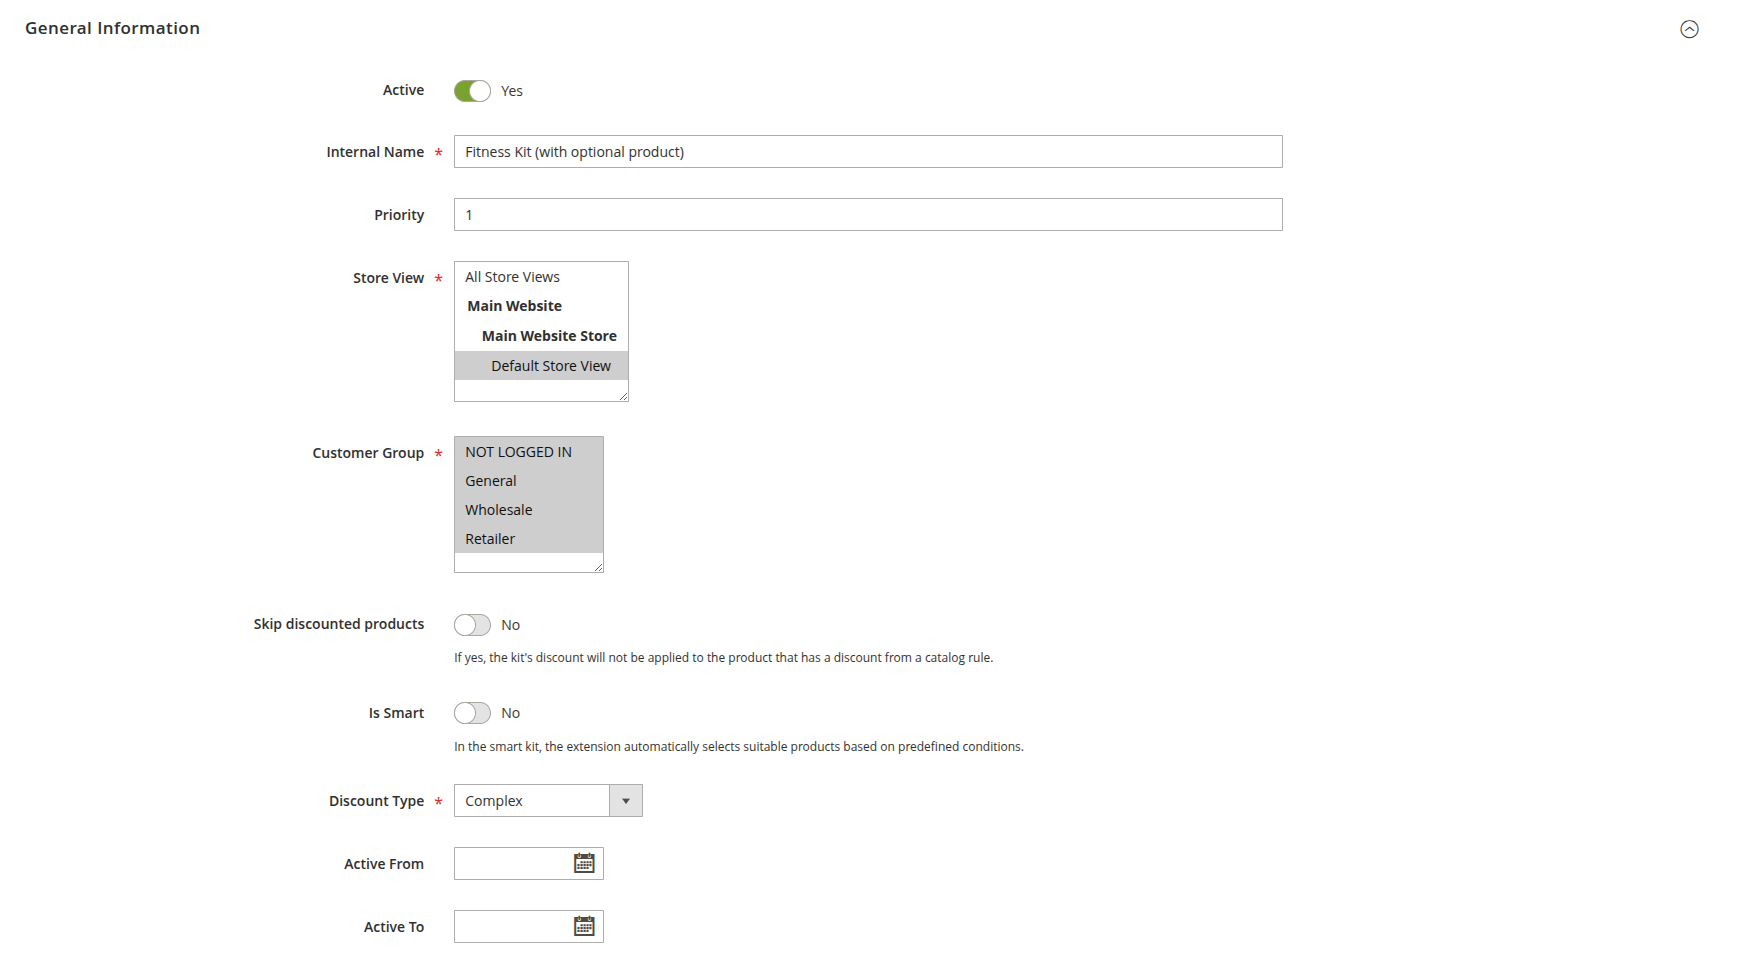1740x964 pixels.
Task: Open the Active From calendar picker
Action: tap(584, 864)
